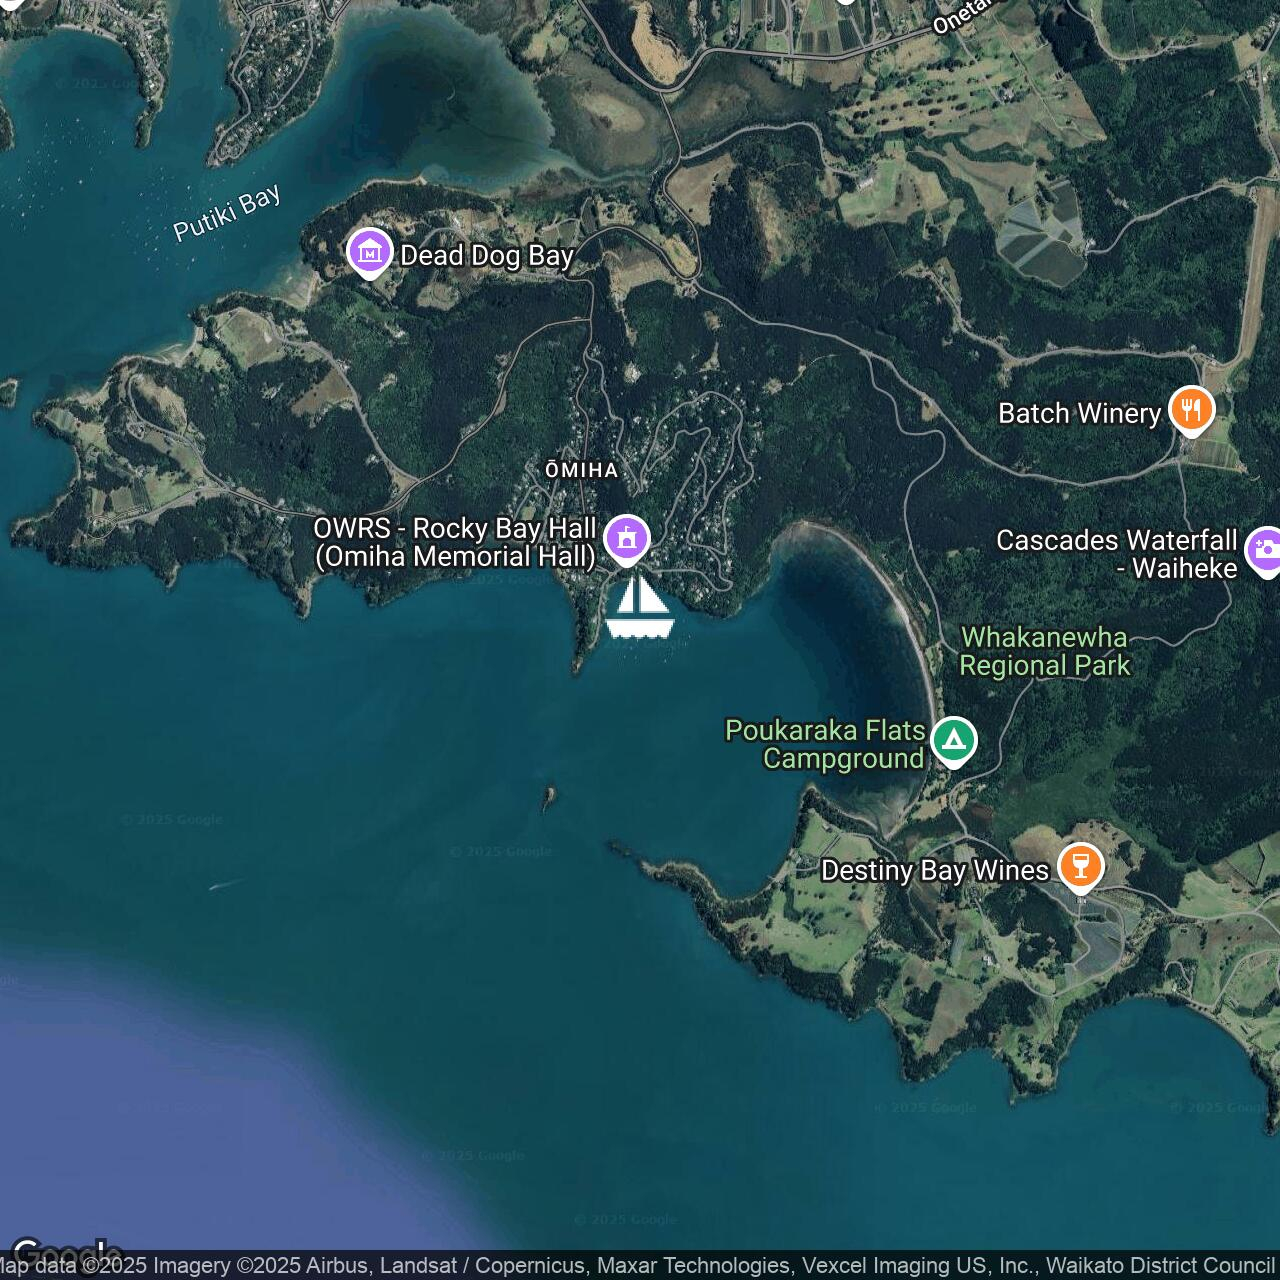The width and height of the screenshot is (1280, 1280).
Task: Open the Batch Winery restaurant marker
Action: coord(1191,410)
